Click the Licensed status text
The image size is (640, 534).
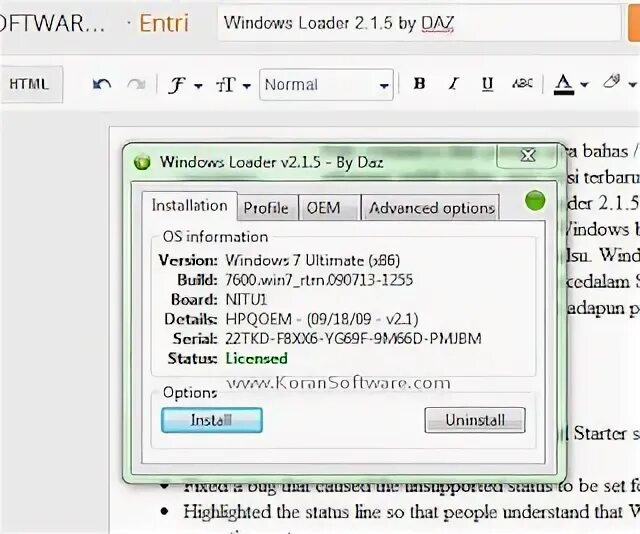(257, 358)
